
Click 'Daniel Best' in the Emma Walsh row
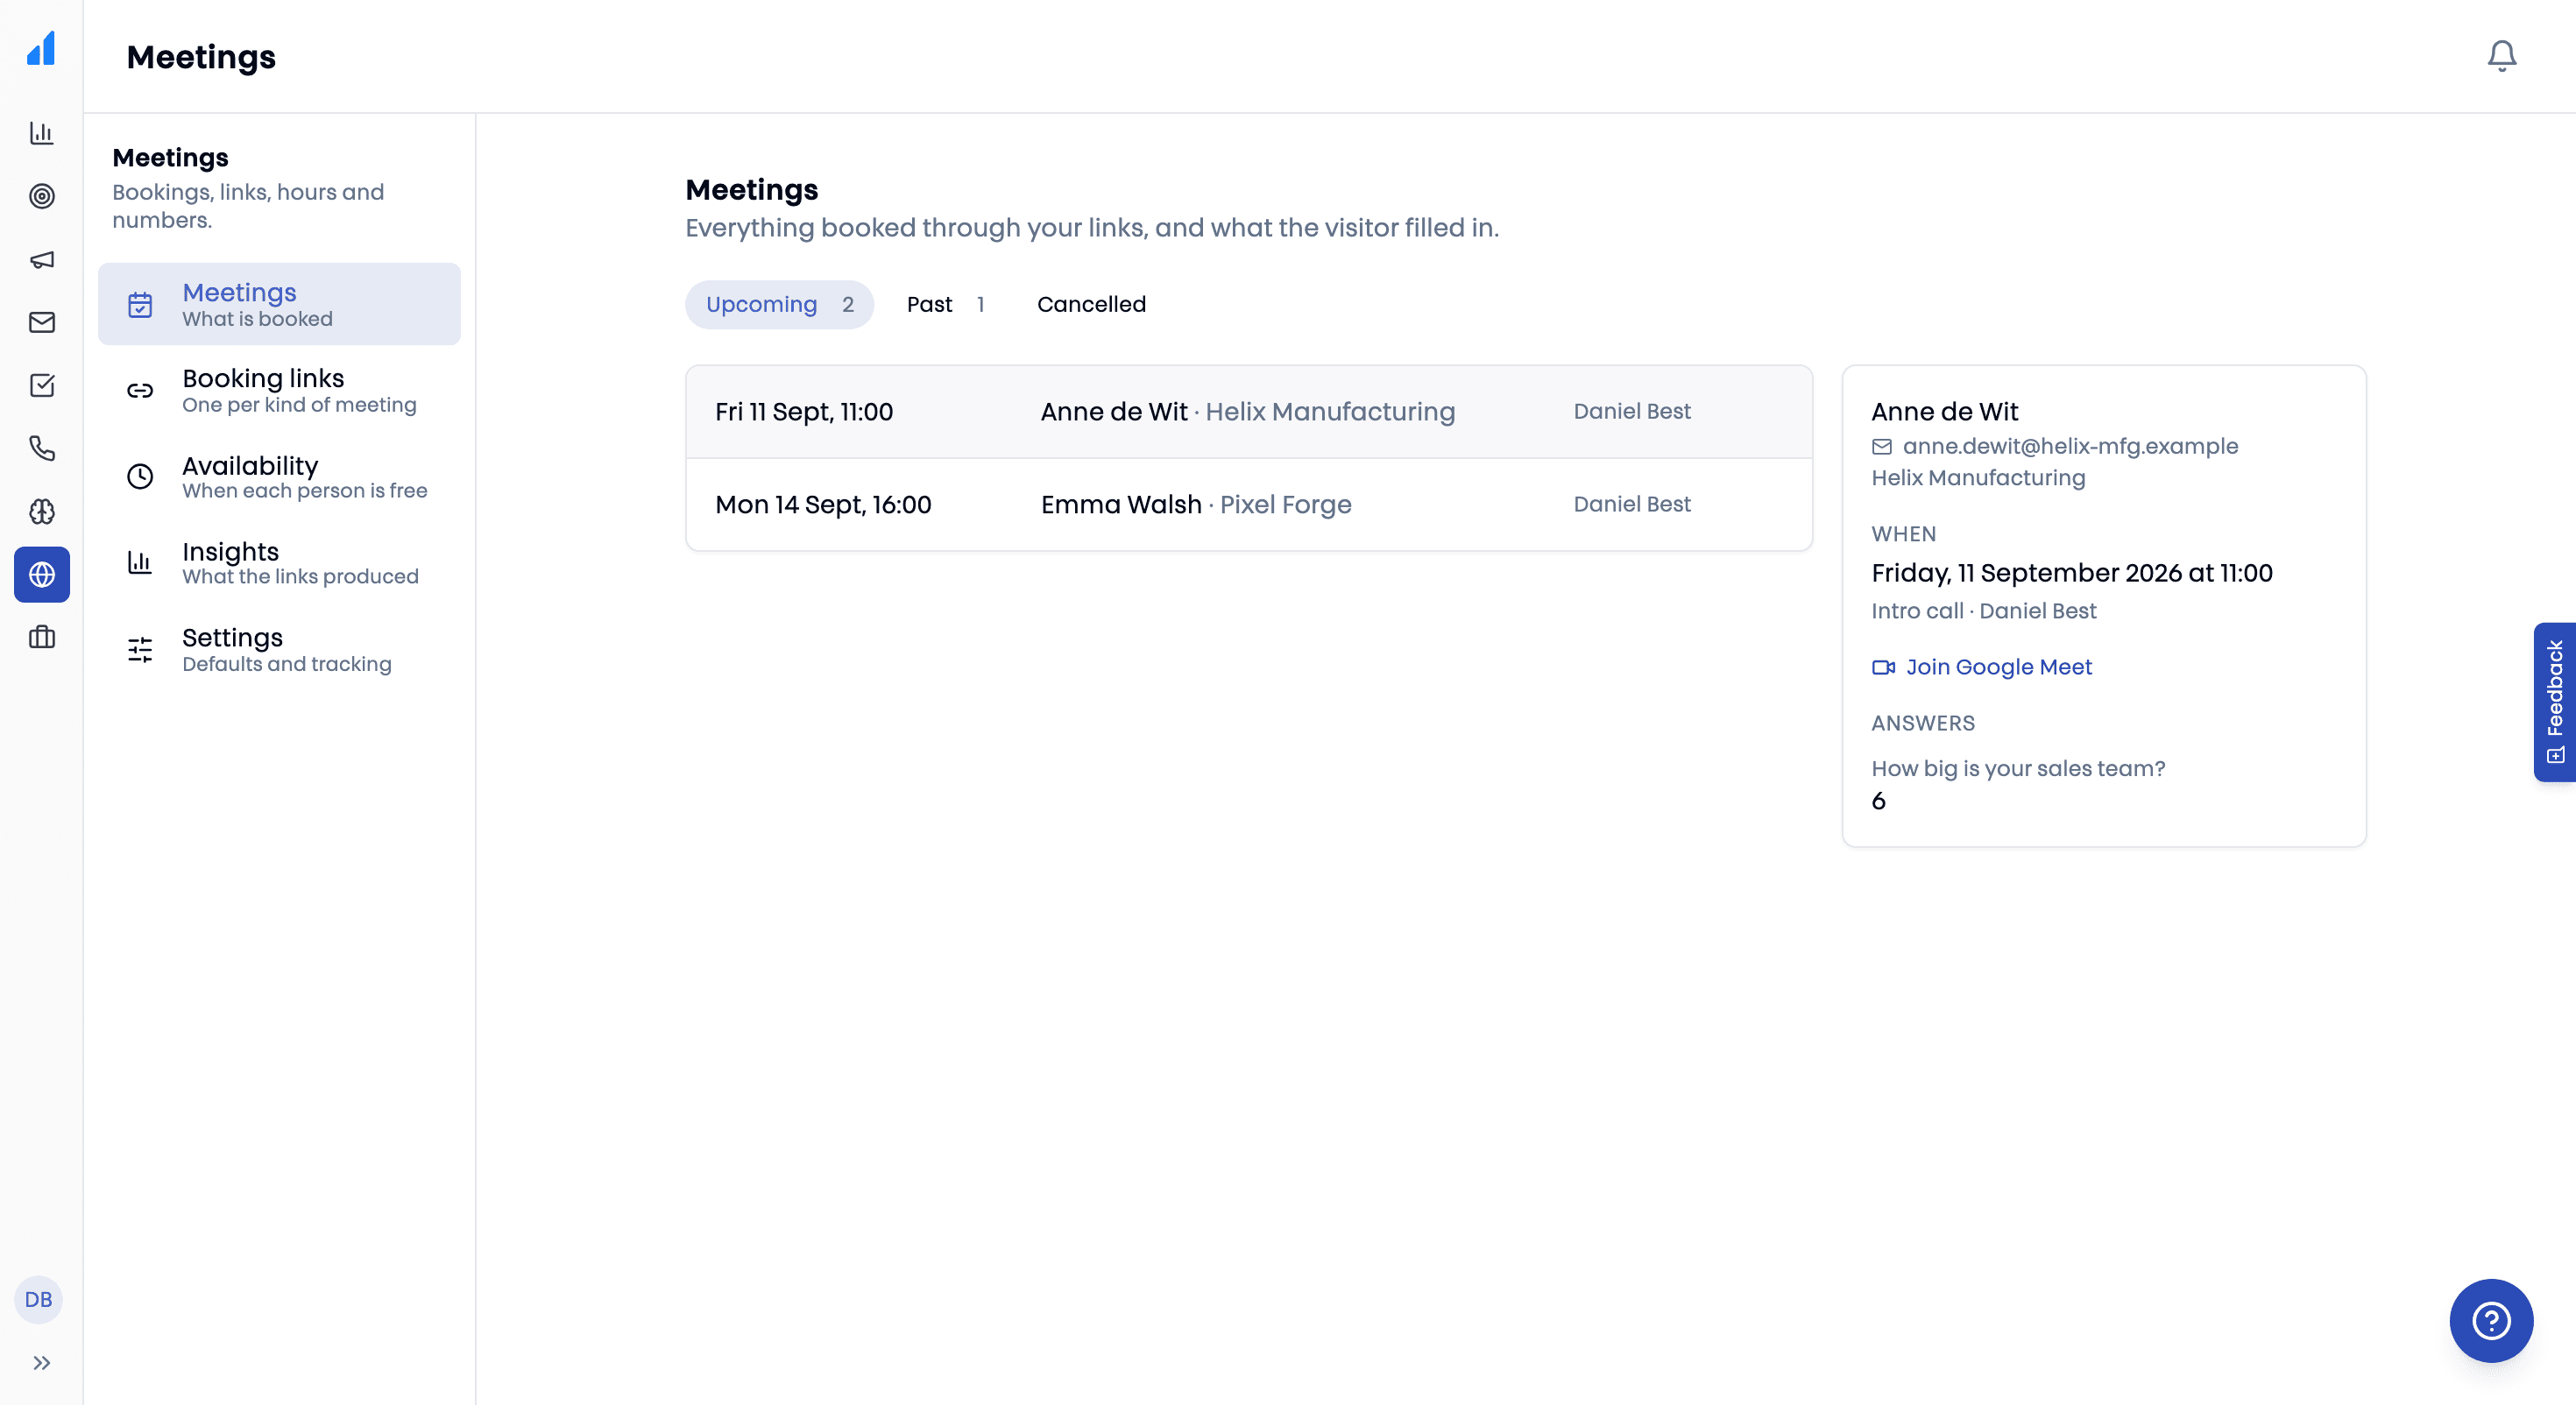(x=1631, y=504)
